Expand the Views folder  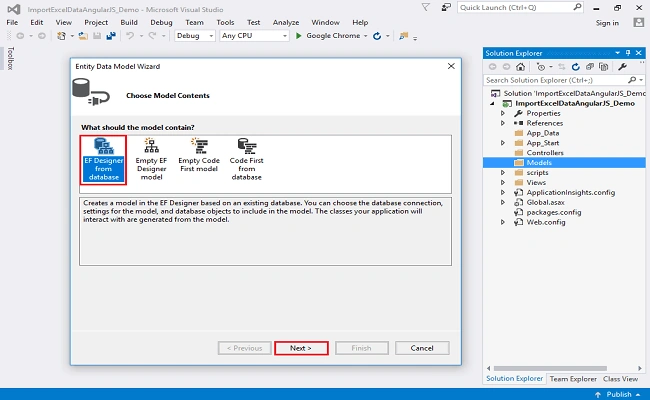click(x=503, y=182)
